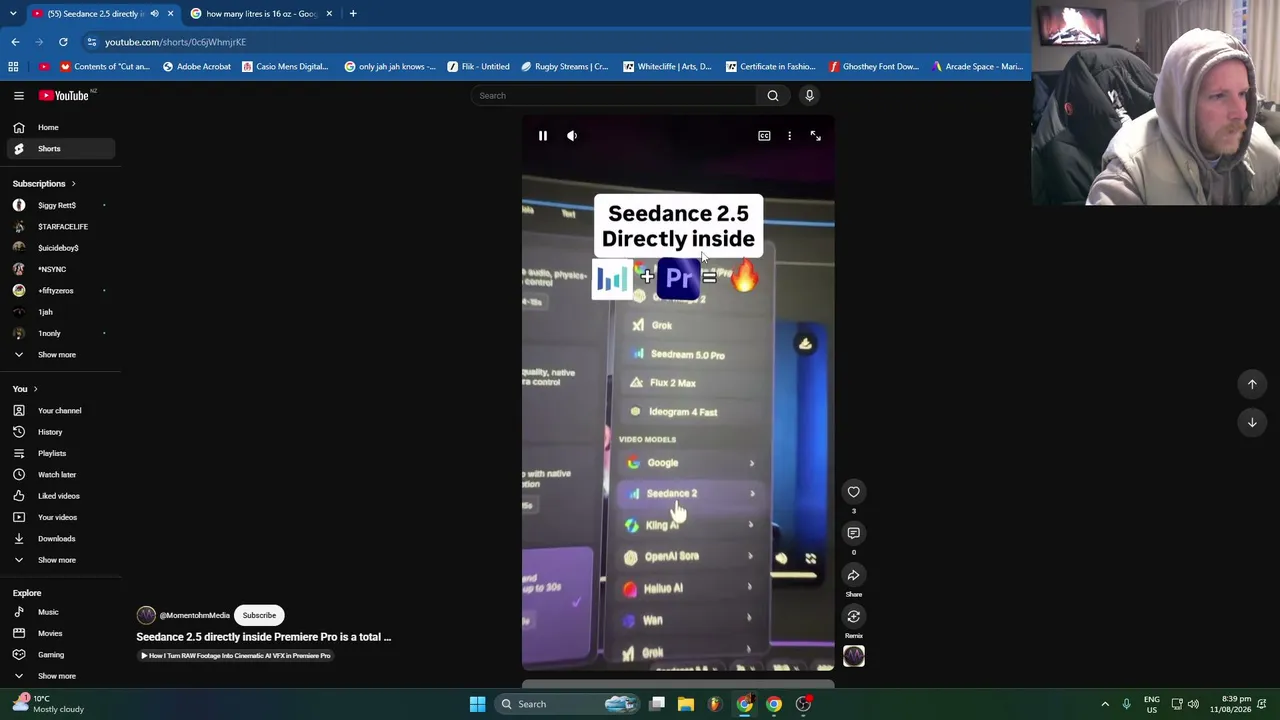Screen dimensions: 1280x720
Task: Toggle closed captions on the Short
Action: click(764, 136)
